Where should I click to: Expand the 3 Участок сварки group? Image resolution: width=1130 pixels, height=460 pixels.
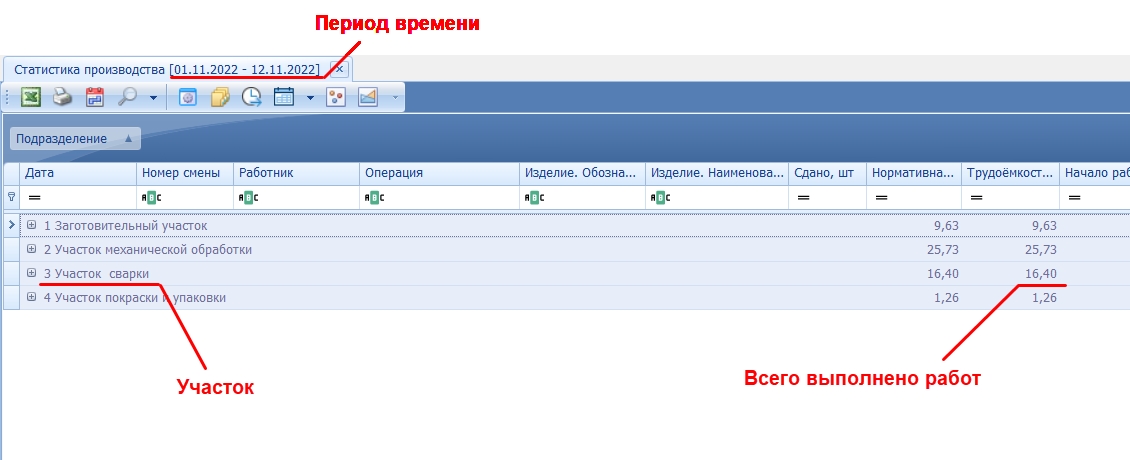click(31, 273)
